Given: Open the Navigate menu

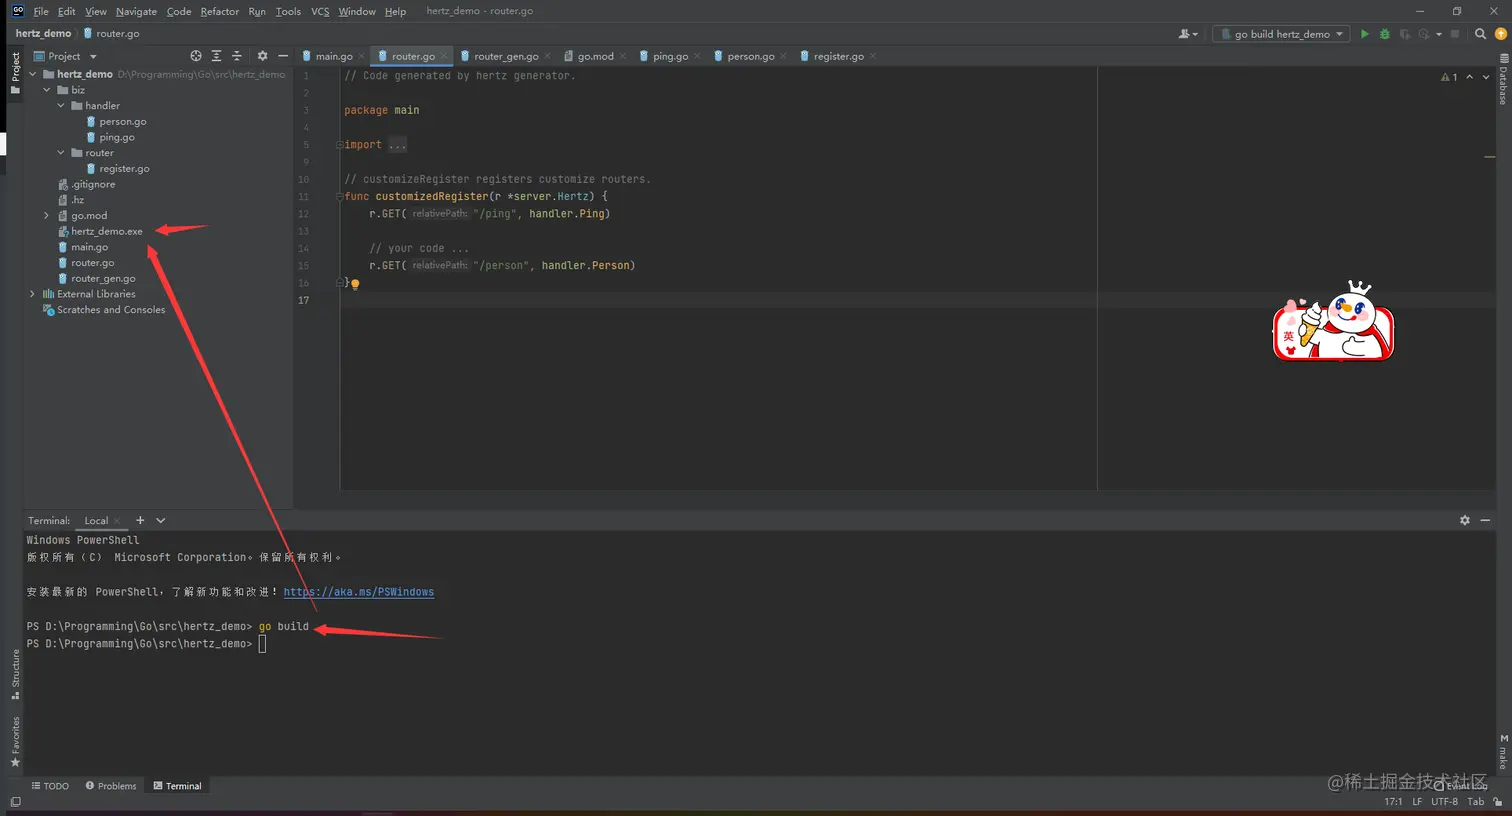Looking at the screenshot, I should (136, 11).
